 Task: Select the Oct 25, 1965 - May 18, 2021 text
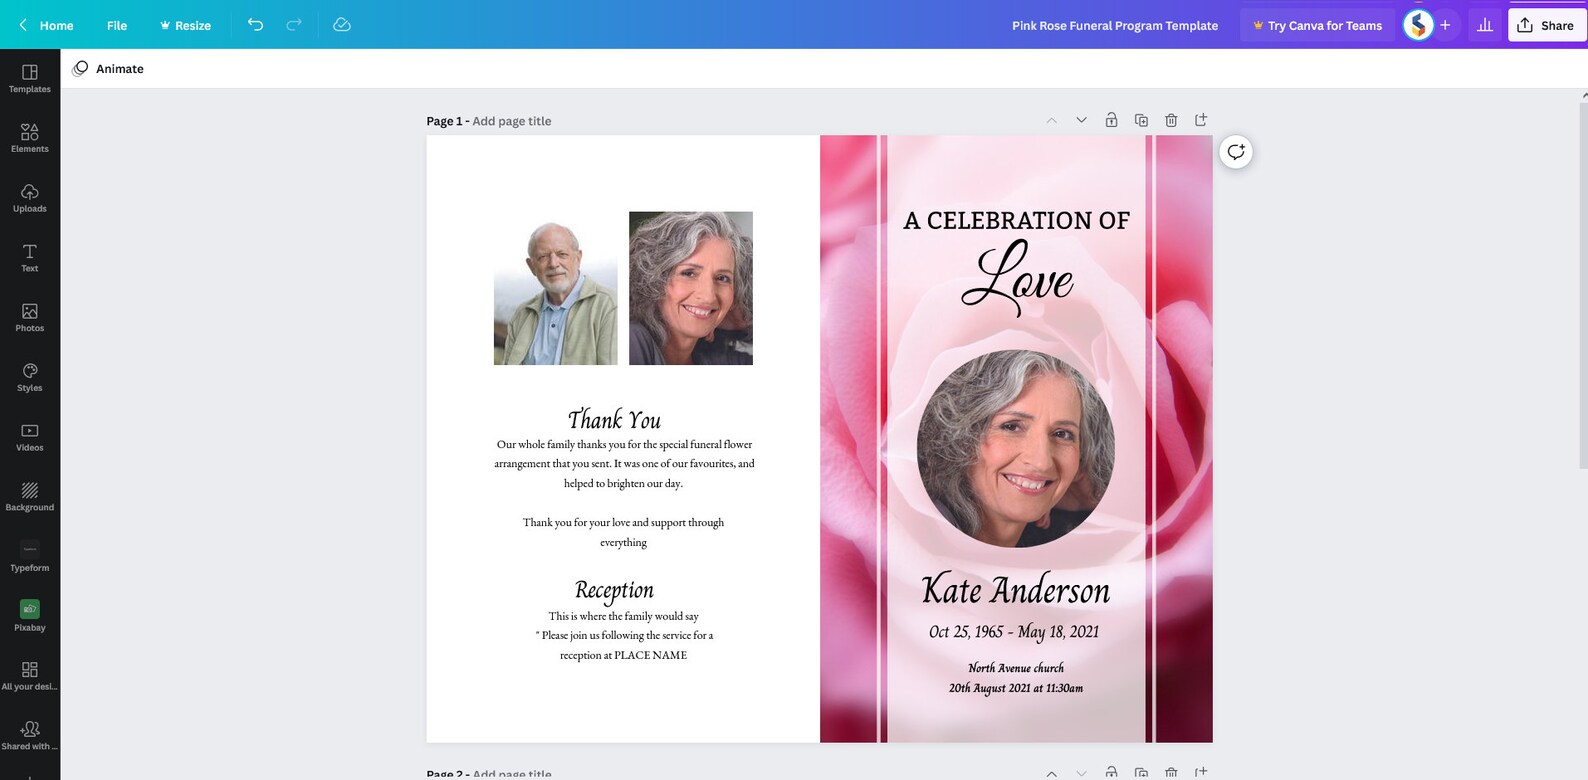pos(1014,632)
